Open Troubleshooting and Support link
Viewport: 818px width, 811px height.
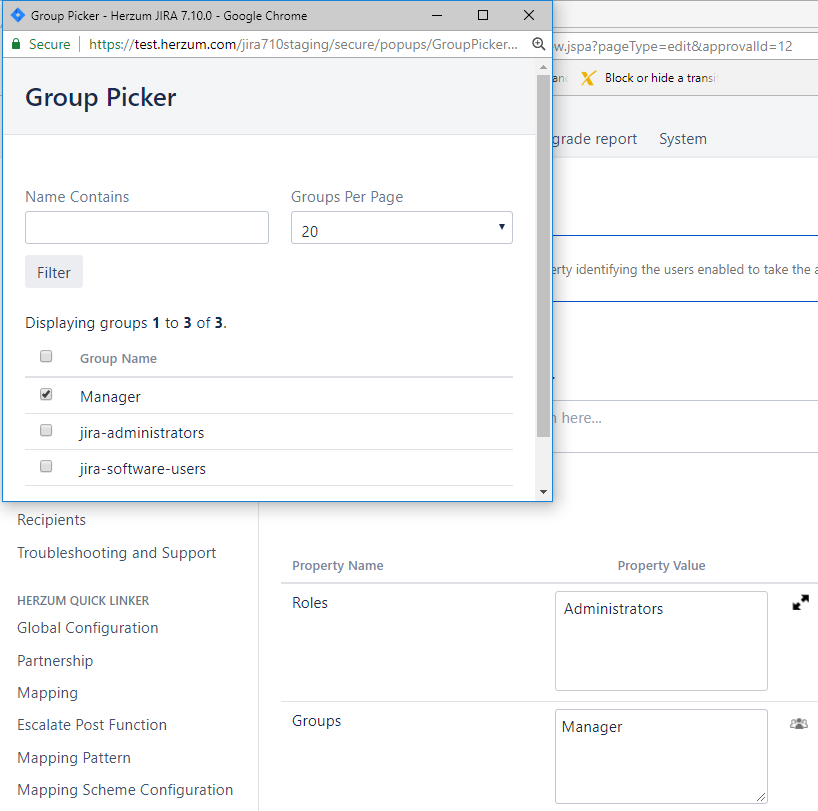(116, 553)
